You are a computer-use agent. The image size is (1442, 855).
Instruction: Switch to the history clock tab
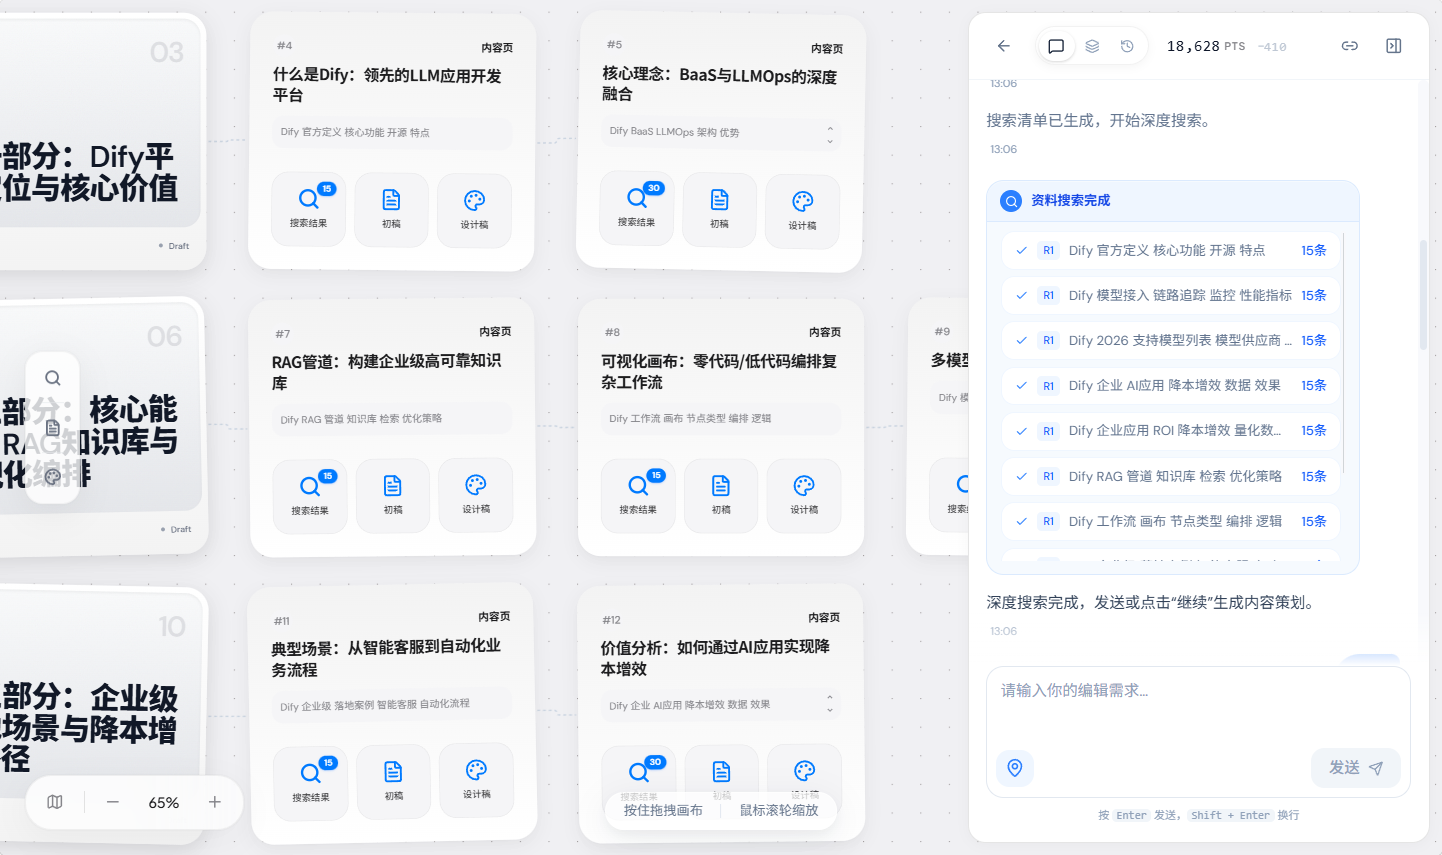coord(1127,46)
